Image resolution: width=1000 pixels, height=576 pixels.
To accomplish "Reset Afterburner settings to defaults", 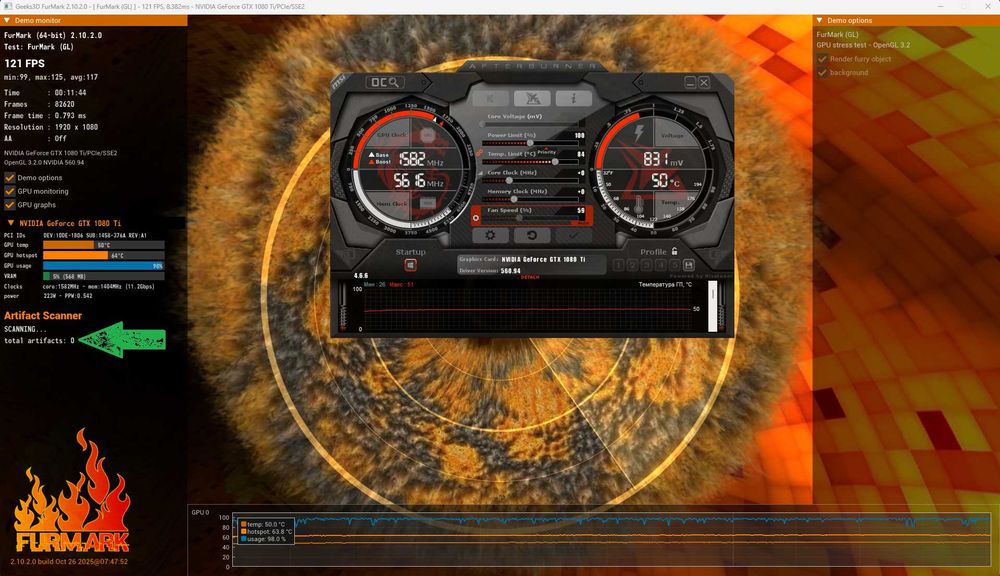I will click(532, 235).
